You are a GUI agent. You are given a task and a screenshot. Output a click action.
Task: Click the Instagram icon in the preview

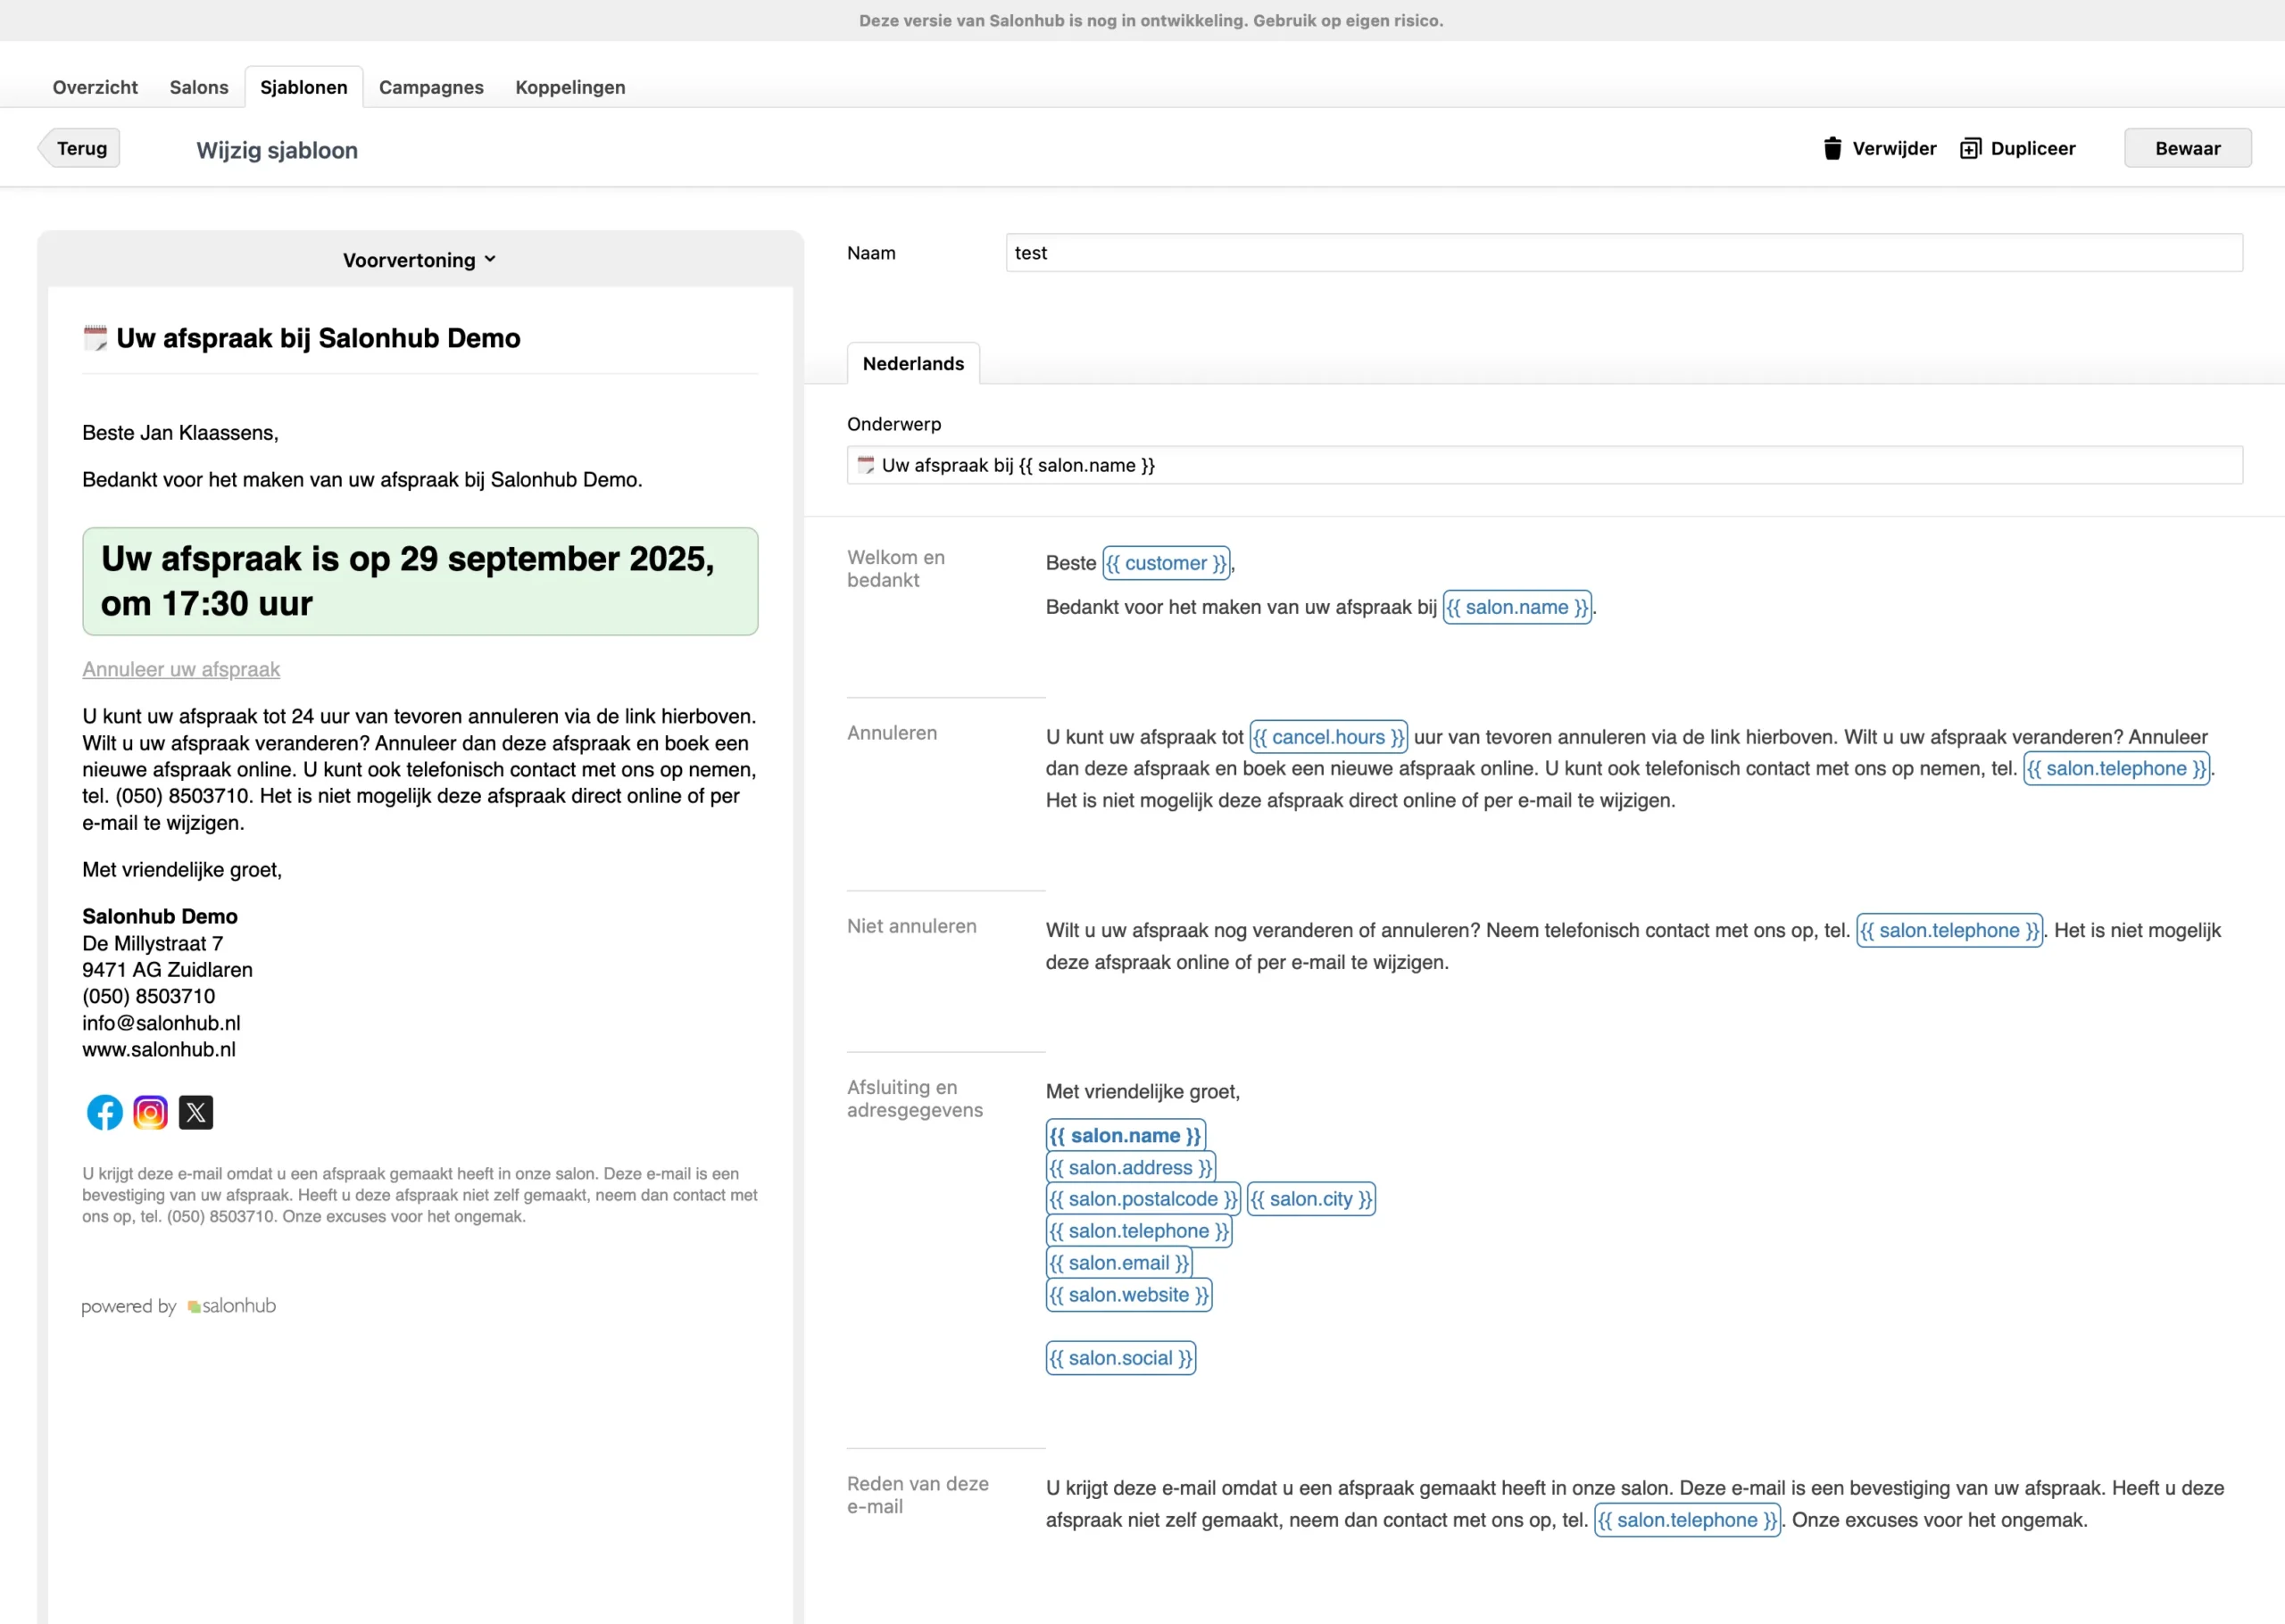click(x=151, y=1112)
